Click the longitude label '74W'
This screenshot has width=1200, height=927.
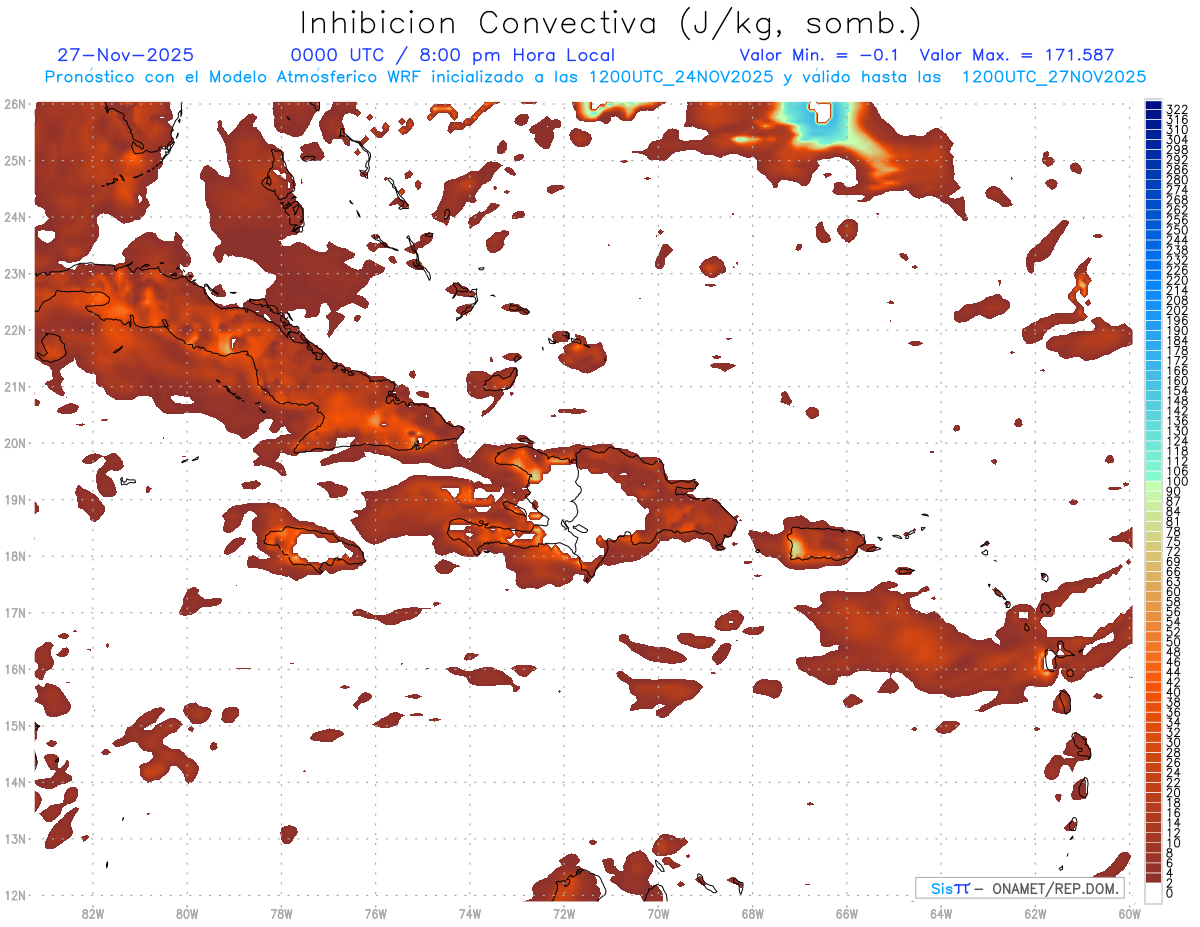470,912
